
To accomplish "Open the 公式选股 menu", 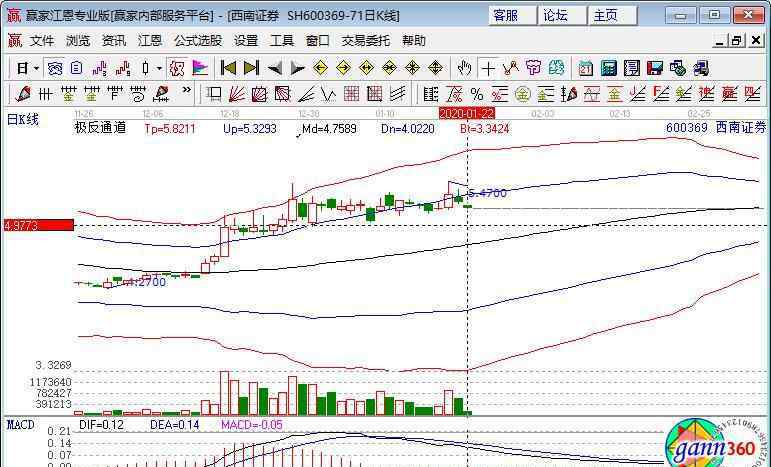I will [x=198, y=41].
